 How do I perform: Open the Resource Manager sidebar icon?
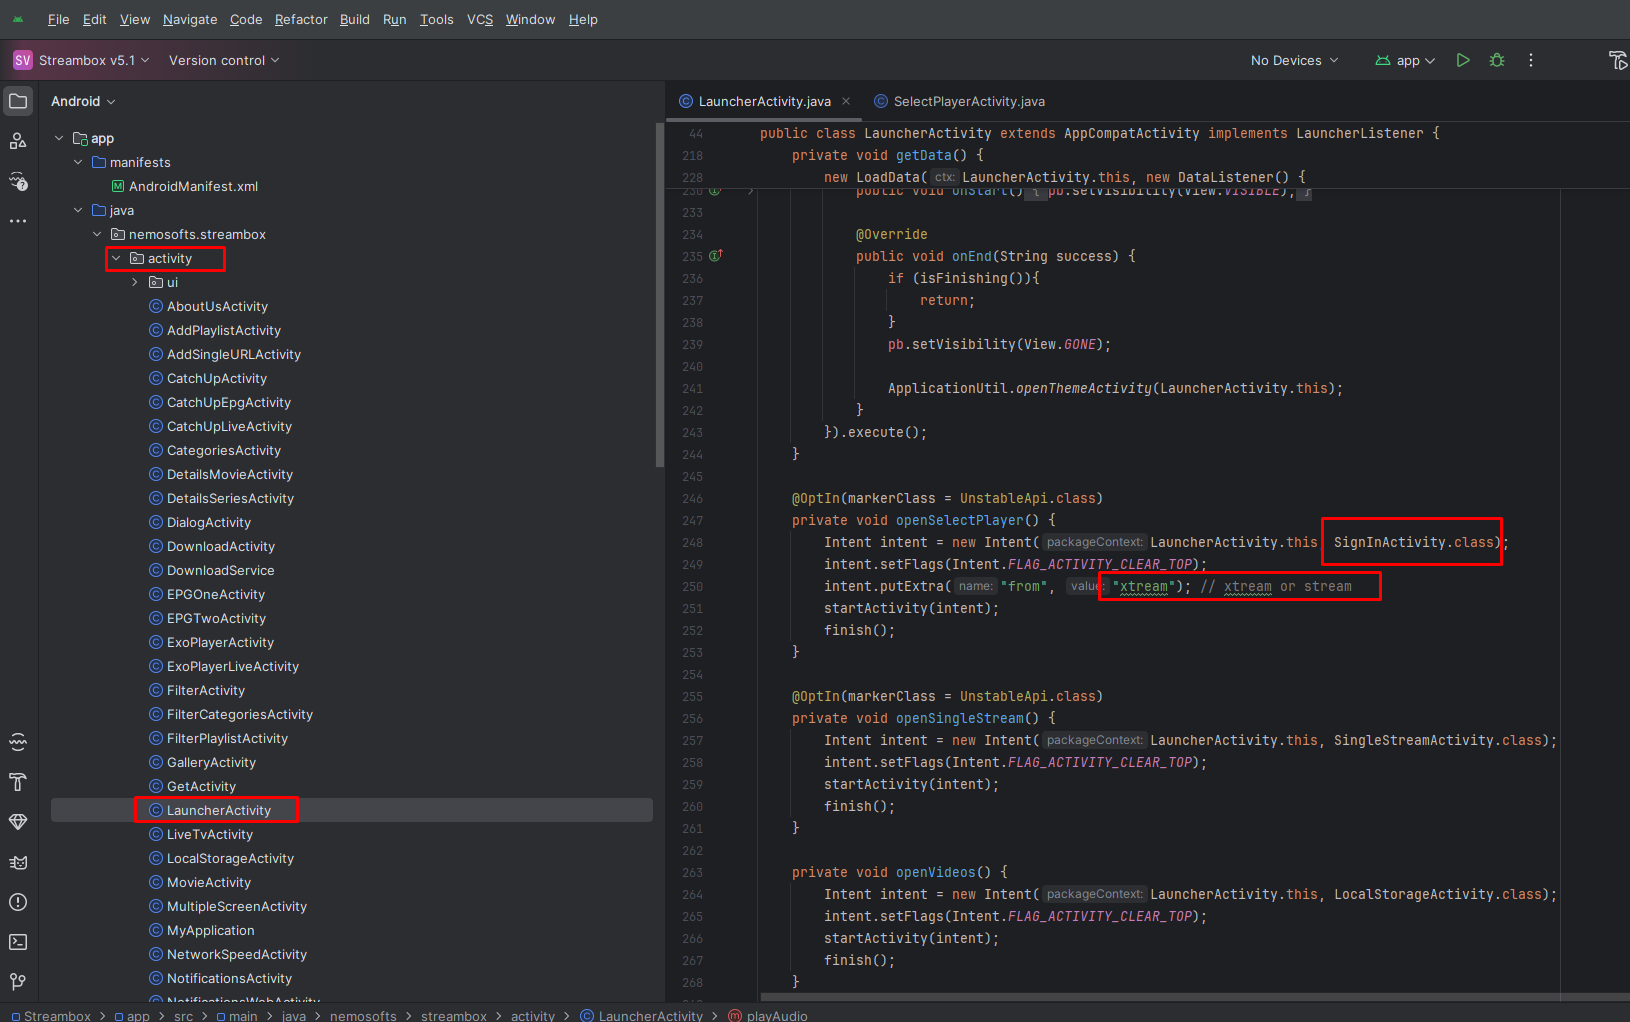[18, 141]
